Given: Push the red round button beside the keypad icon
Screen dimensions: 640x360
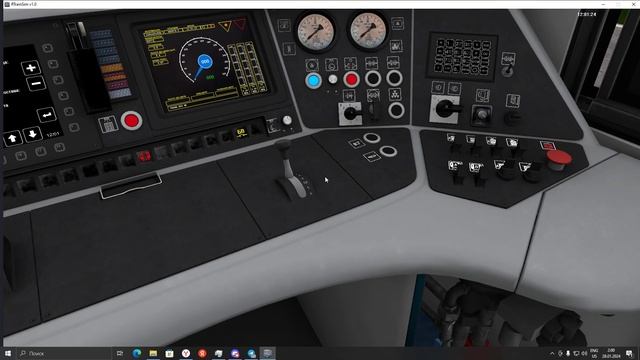Looking at the screenshot, I should pyautogui.click(x=131, y=121).
